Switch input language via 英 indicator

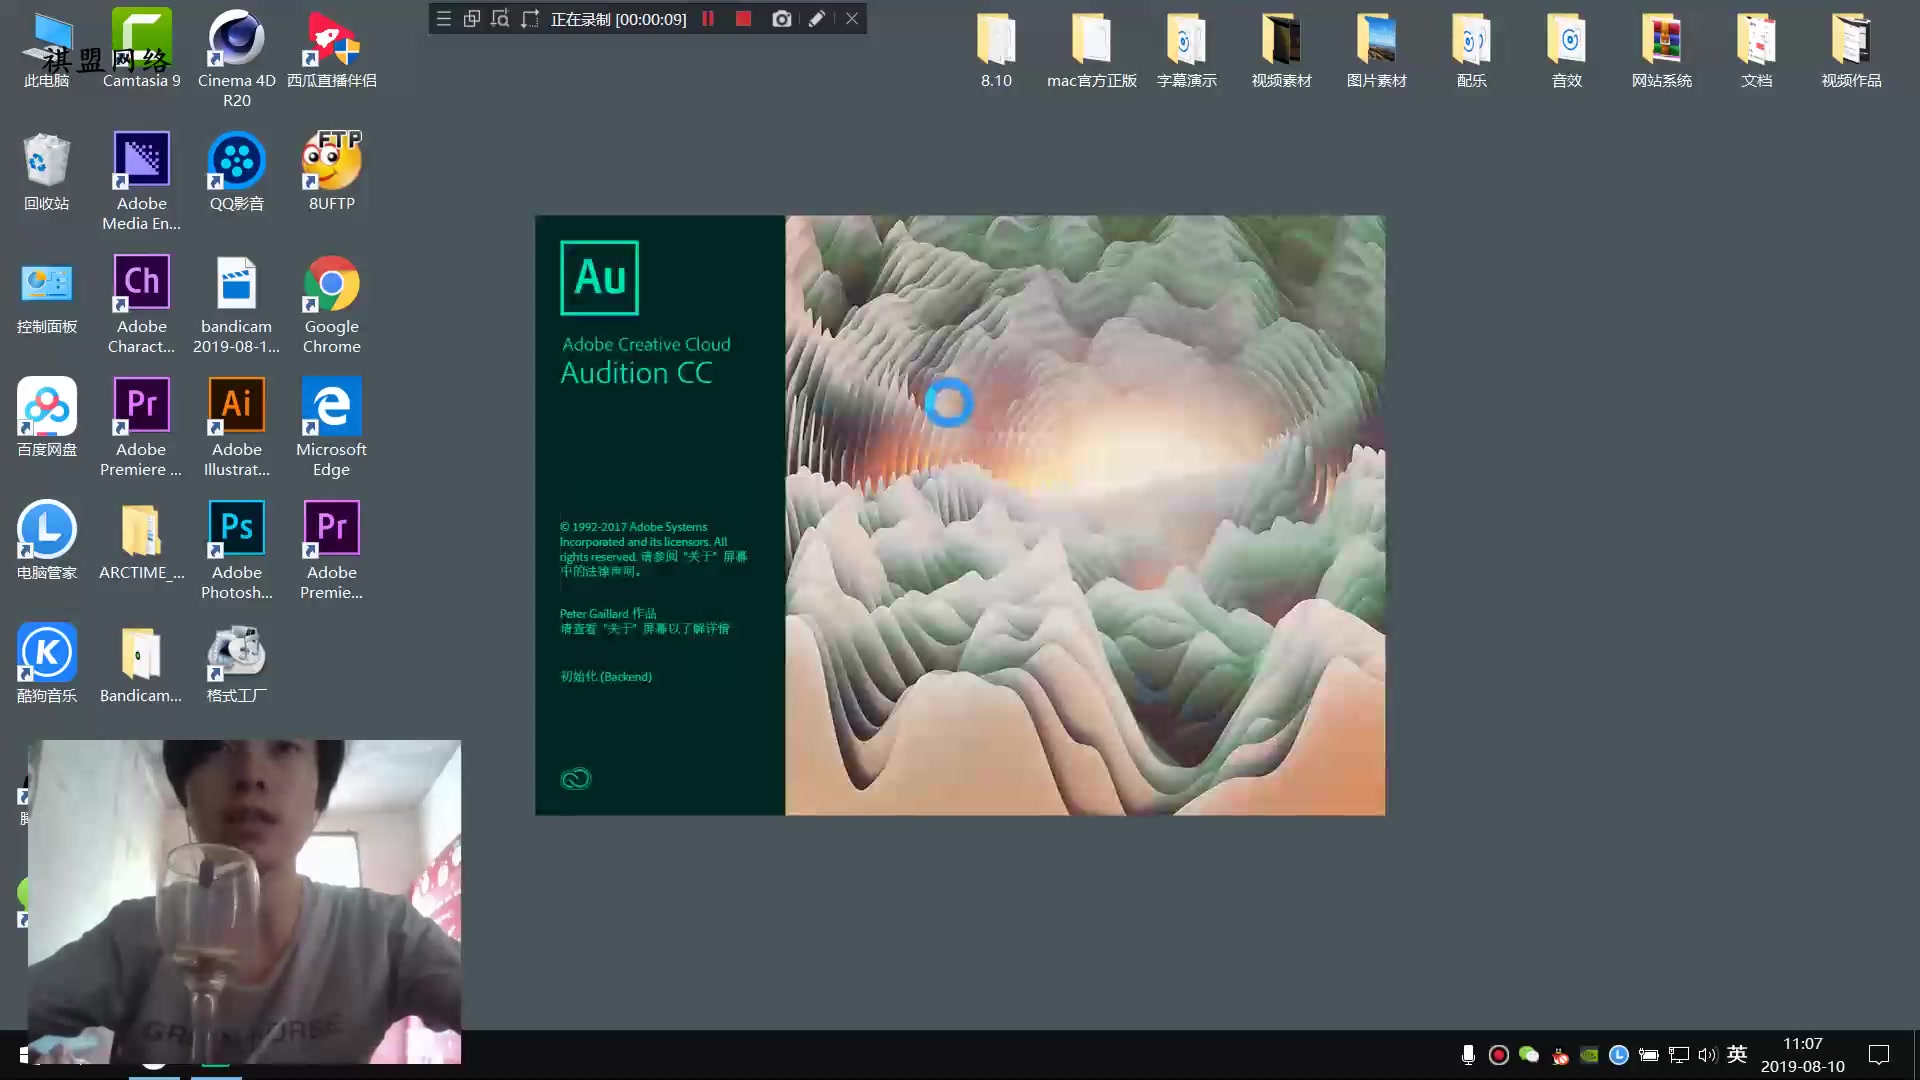(x=1737, y=1054)
